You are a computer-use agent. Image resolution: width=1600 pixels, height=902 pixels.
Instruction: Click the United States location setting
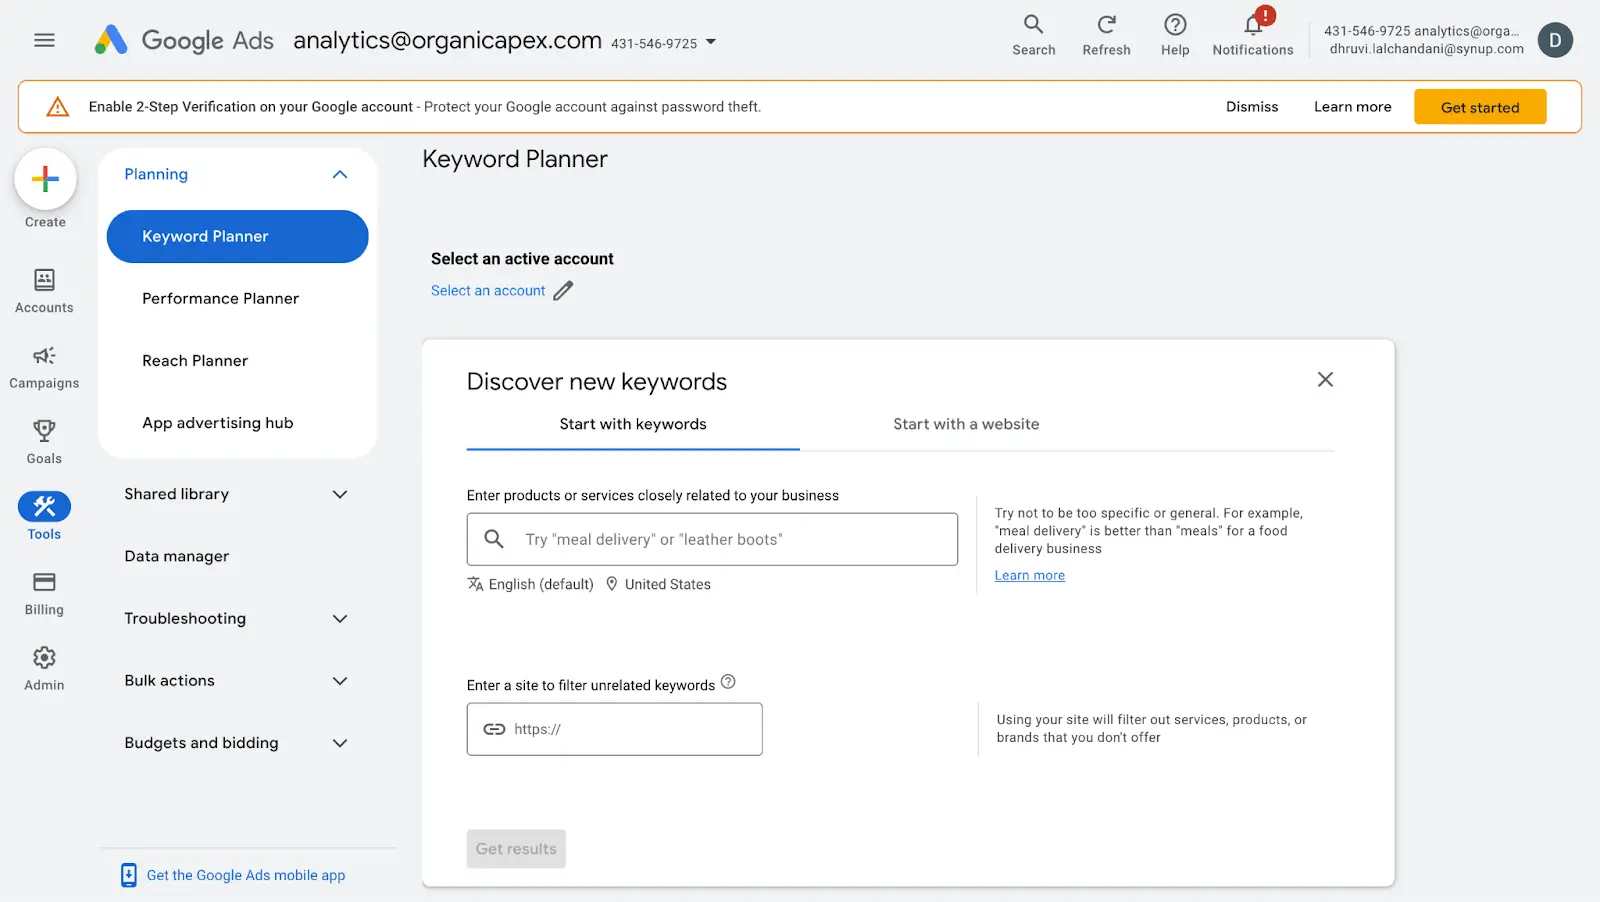[658, 584]
